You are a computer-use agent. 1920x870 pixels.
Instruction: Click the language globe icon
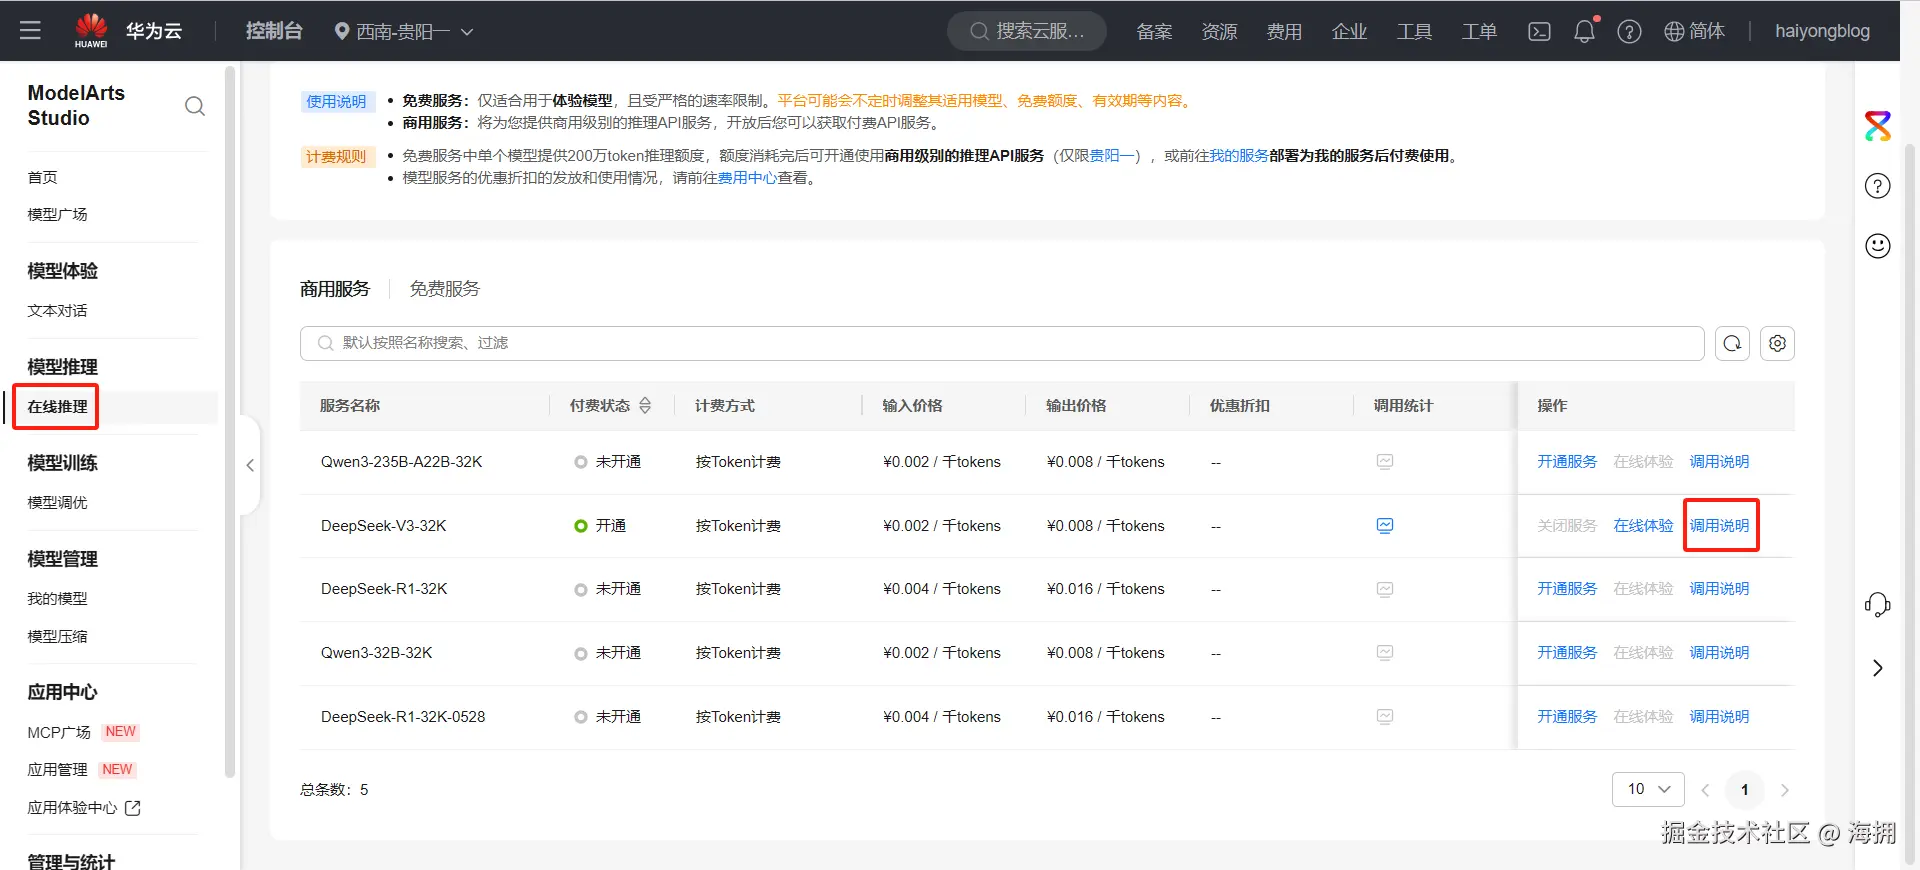click(x=1674, y=32)
